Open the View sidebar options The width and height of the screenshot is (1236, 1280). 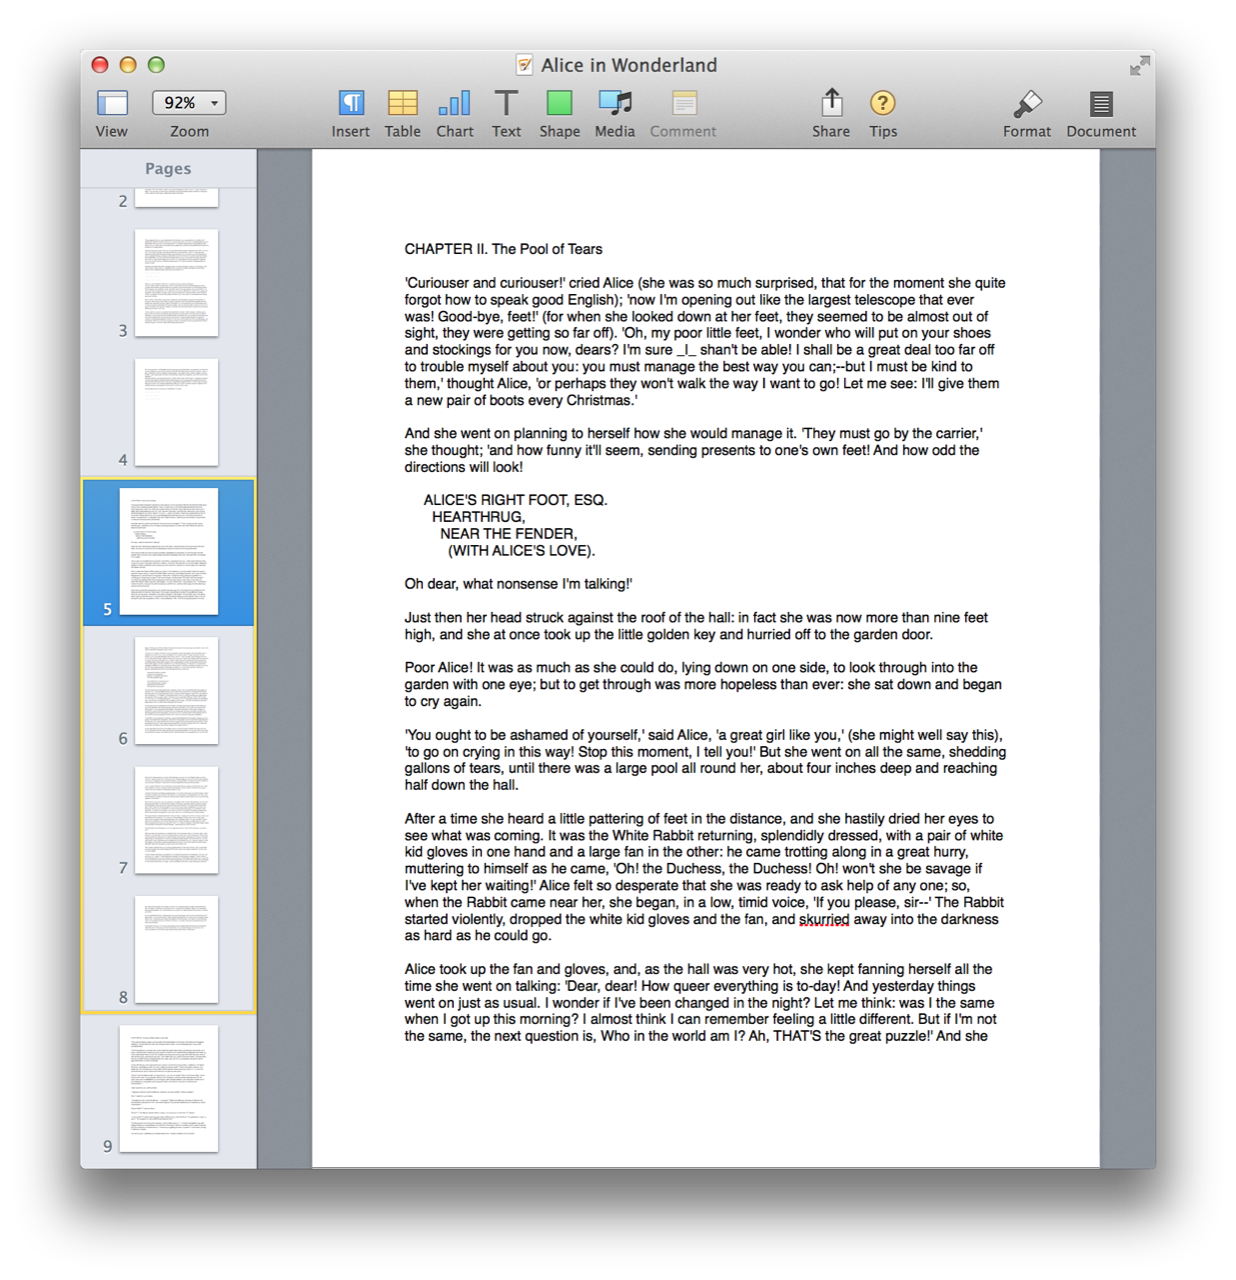point(112,103)
